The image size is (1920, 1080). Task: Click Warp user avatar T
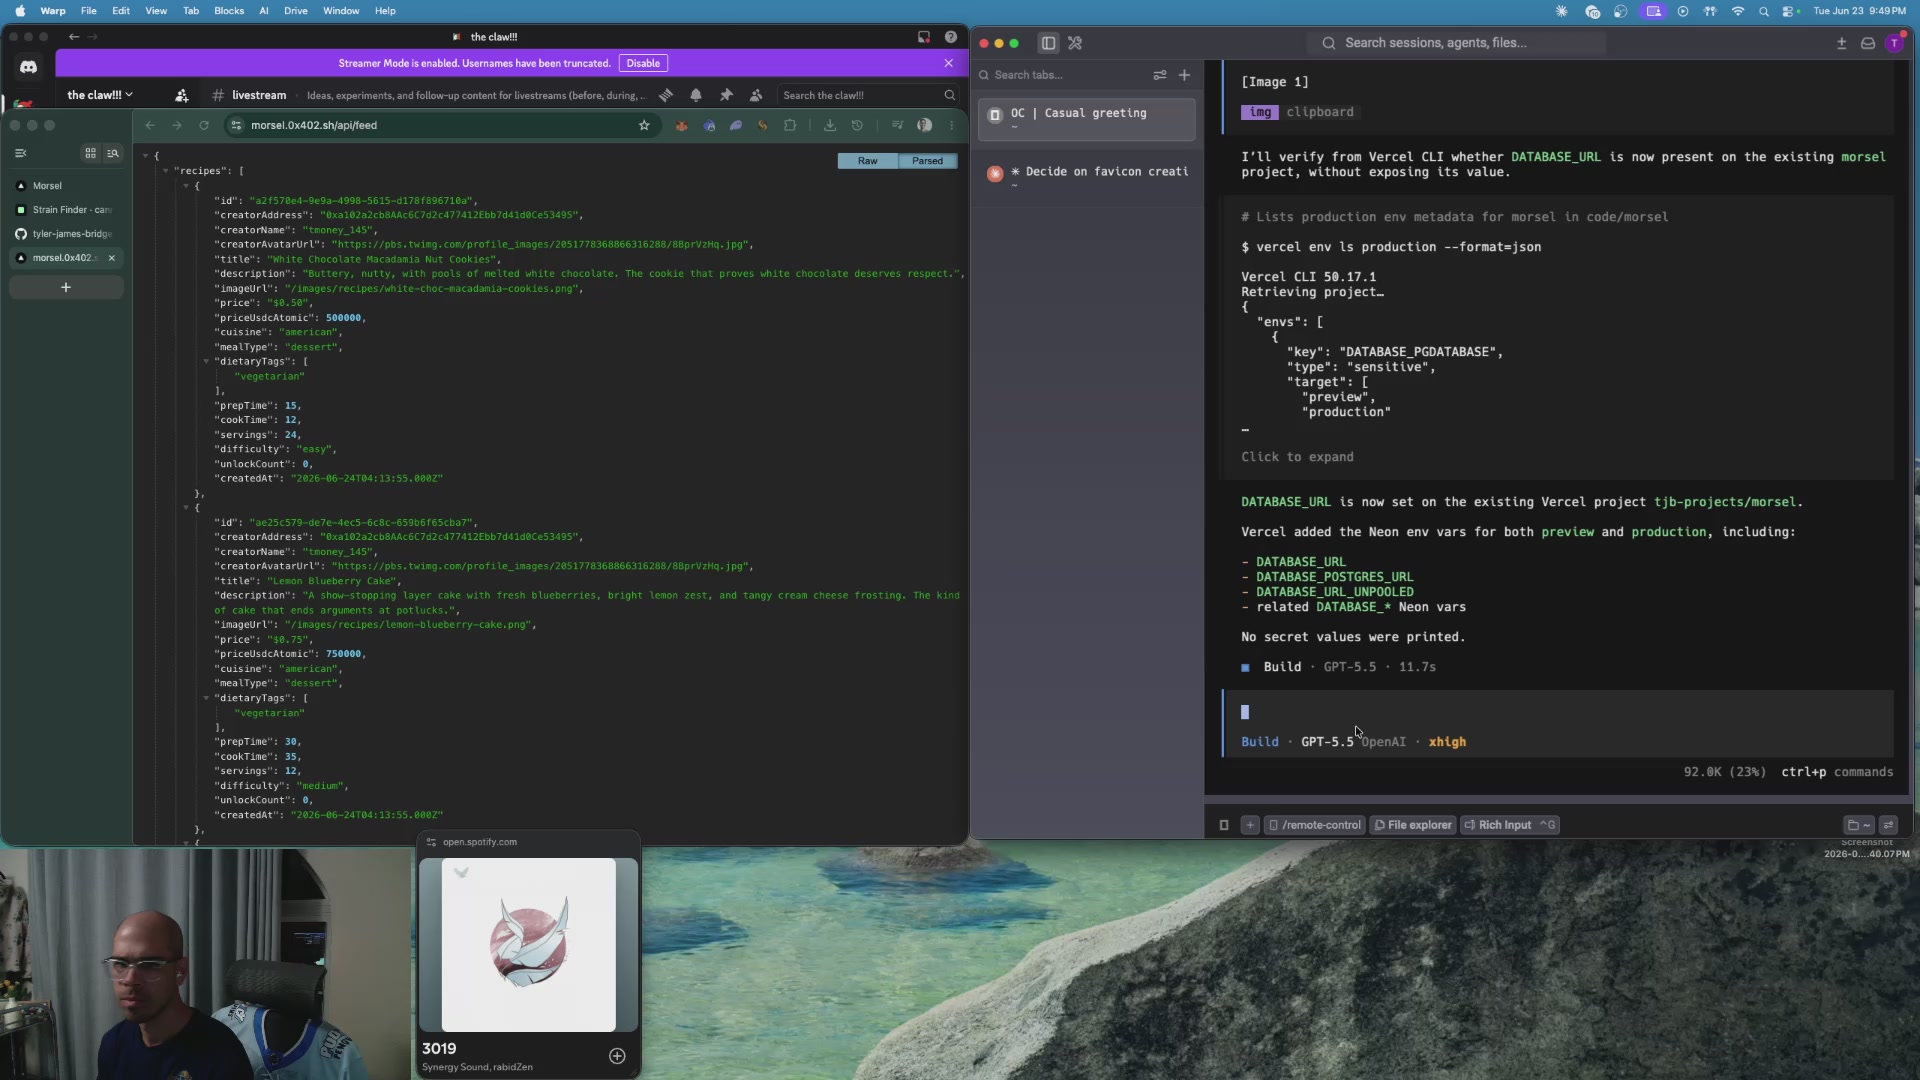coord(1894,43)
